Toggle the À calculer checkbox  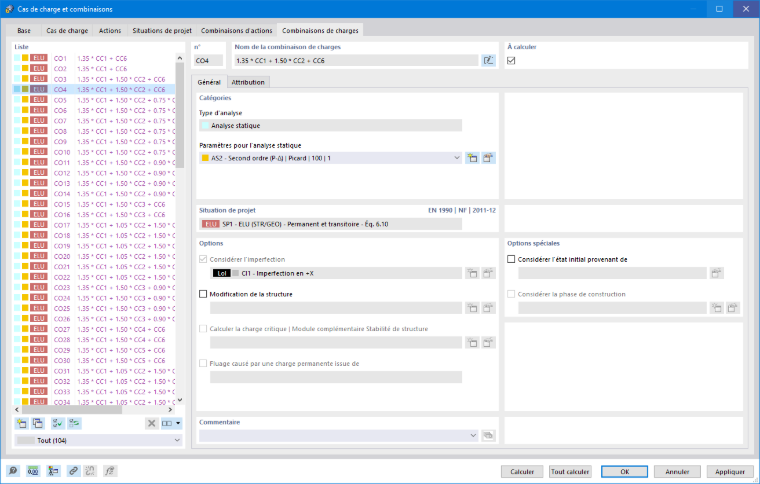click(511, 61)
